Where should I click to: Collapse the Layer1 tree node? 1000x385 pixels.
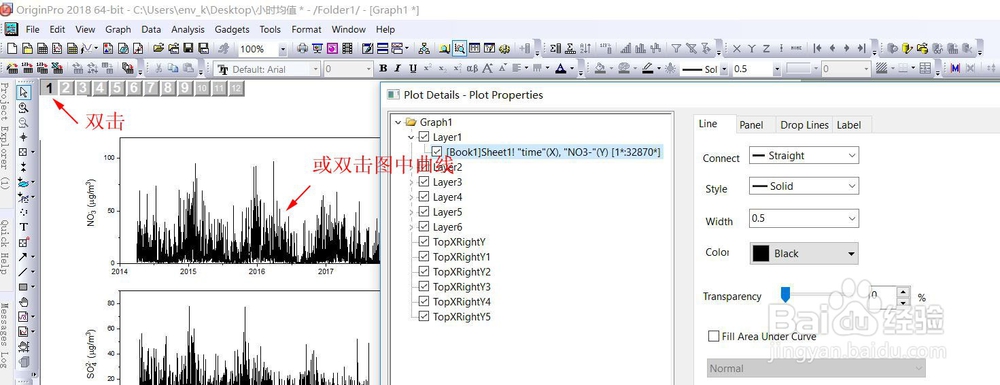(x=411, y=137)
